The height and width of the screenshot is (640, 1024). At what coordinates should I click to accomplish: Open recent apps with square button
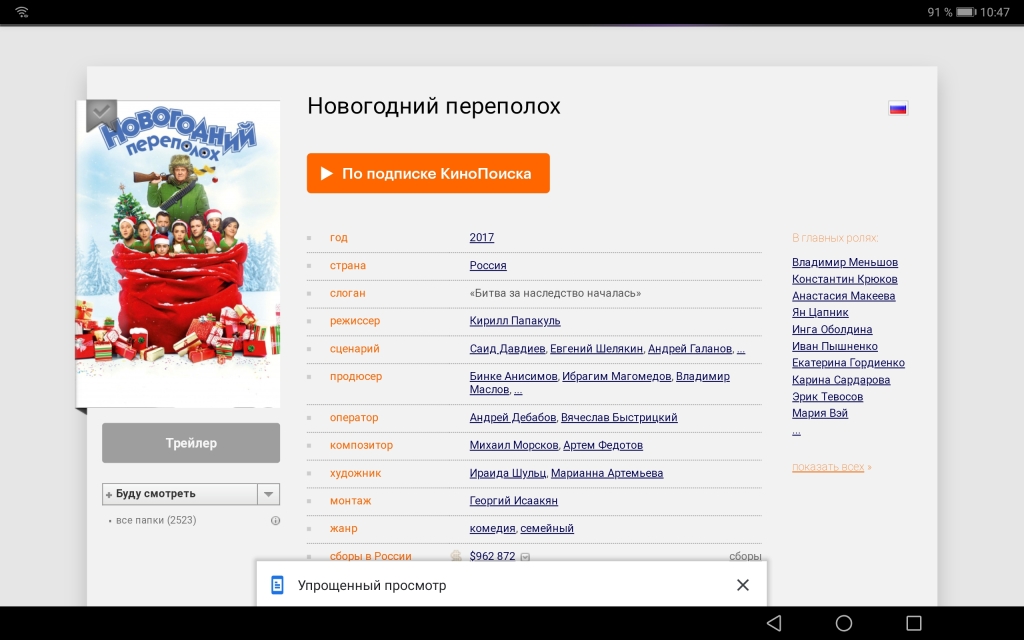tap(913, 623)
